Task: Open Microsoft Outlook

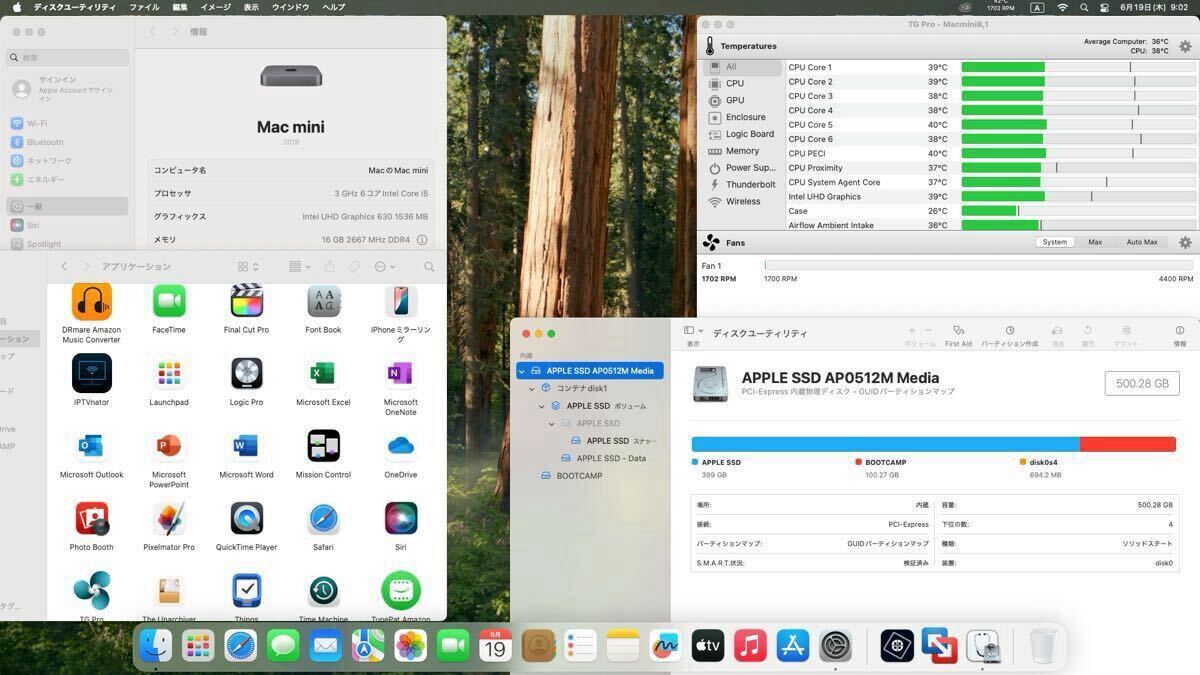Action: click(92, 446)
